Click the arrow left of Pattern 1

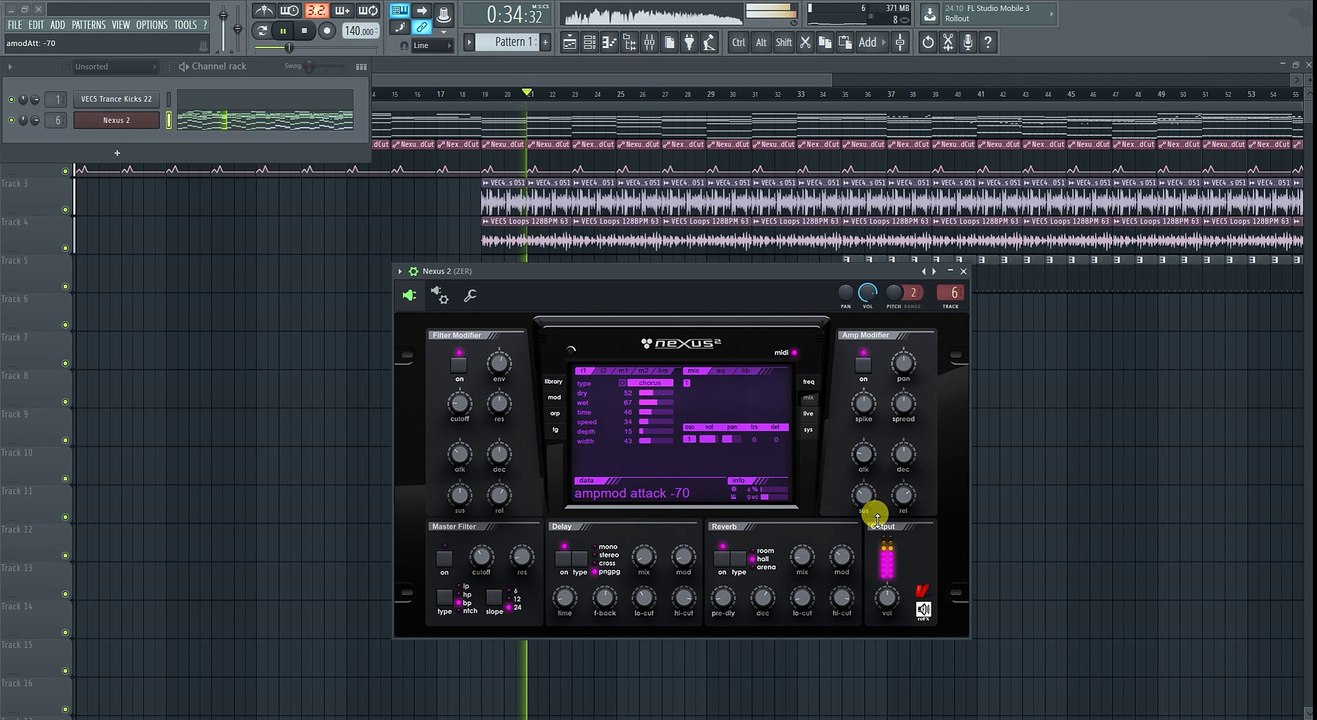(x=469, y=42)
